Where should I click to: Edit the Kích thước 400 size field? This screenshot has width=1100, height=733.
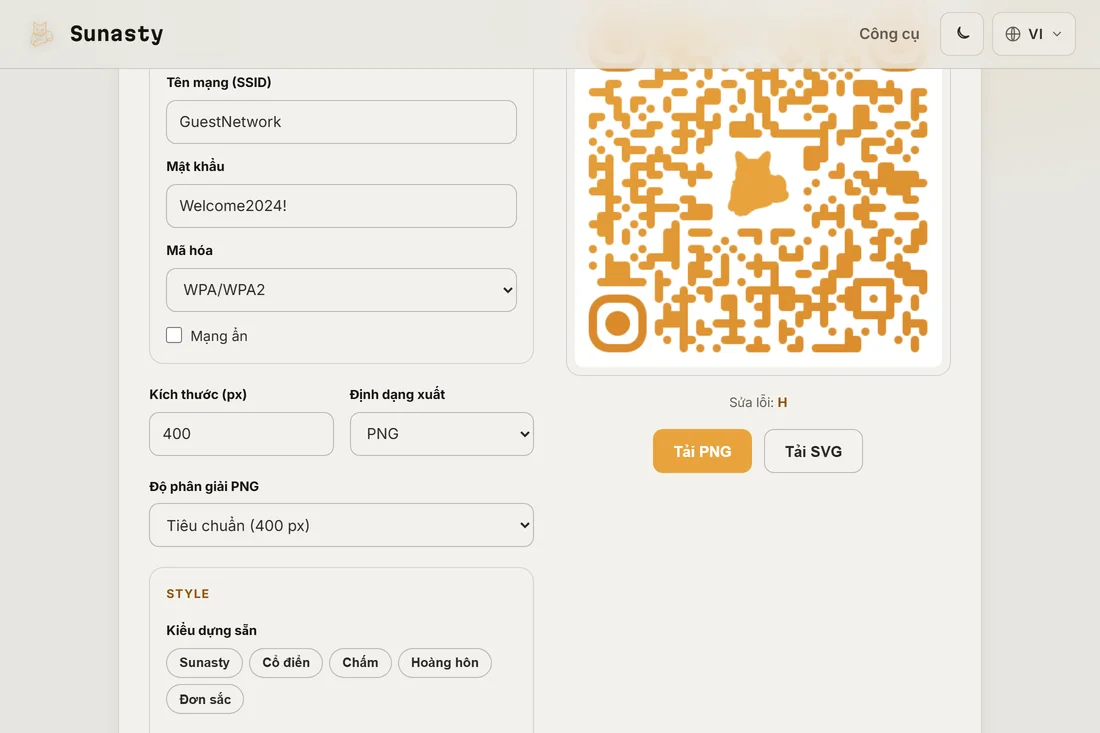241,434
